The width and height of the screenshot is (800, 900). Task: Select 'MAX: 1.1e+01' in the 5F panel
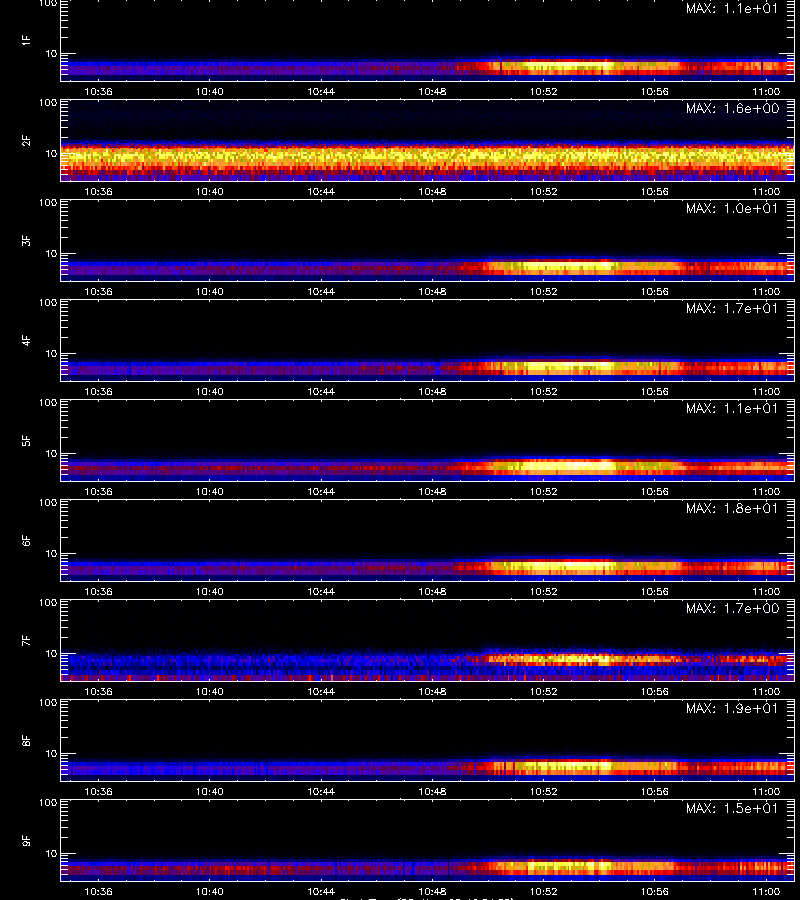point(732,408)
